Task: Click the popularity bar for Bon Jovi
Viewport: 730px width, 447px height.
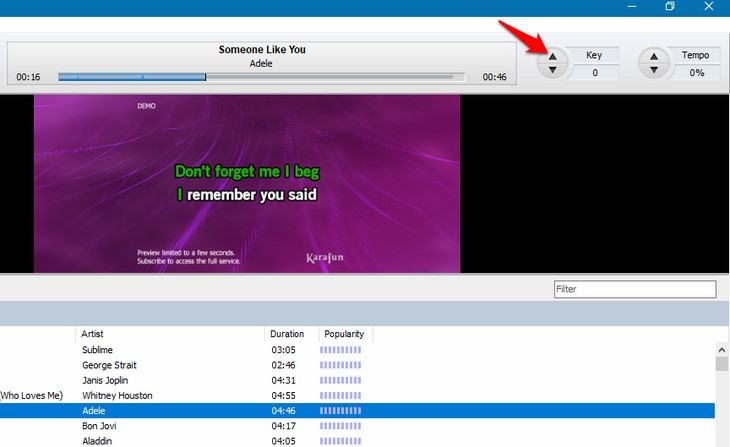Action: (340, 426)
